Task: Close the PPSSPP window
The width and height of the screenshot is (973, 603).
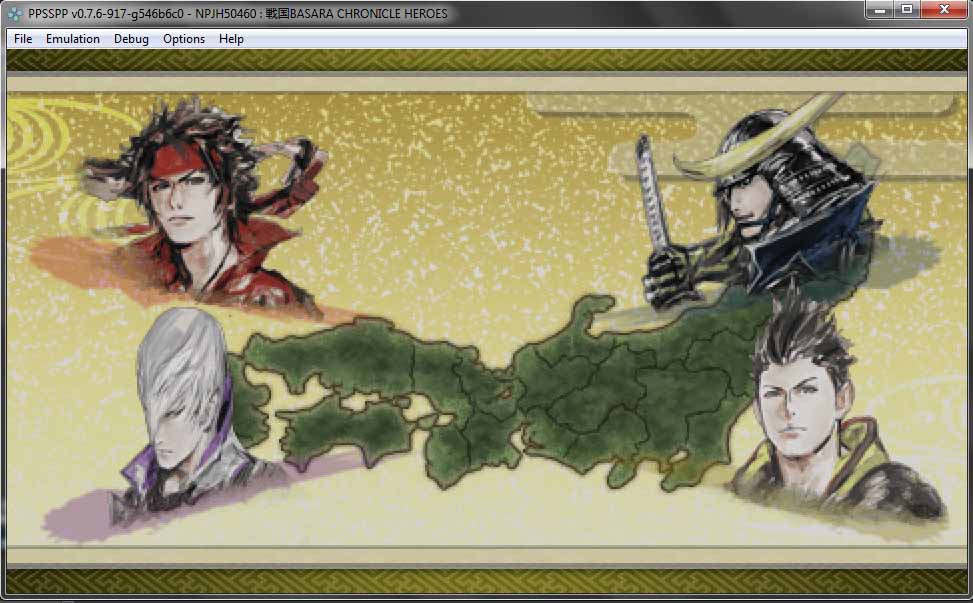Action: [943, 10]
